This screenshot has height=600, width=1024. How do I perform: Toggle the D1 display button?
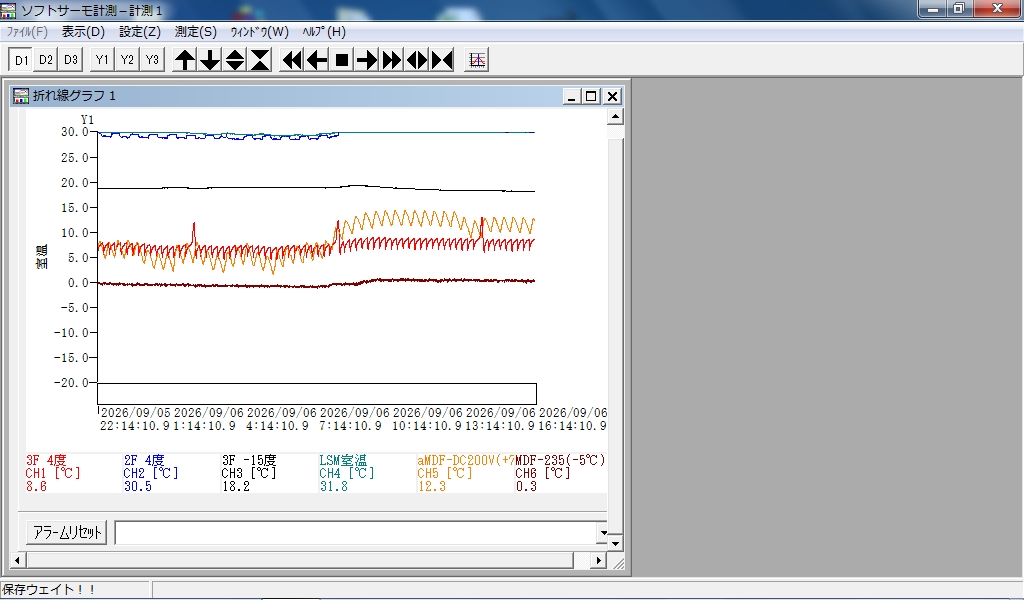(x=21, y=60)
